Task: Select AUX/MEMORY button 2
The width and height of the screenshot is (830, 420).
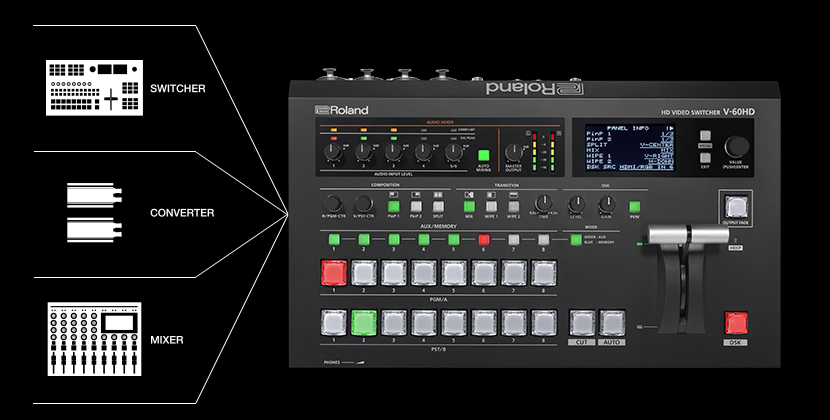Action: pos(364,239)
